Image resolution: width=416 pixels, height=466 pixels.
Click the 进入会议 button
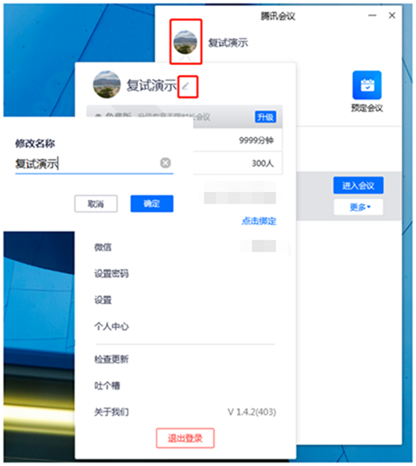tap(358, 185)
